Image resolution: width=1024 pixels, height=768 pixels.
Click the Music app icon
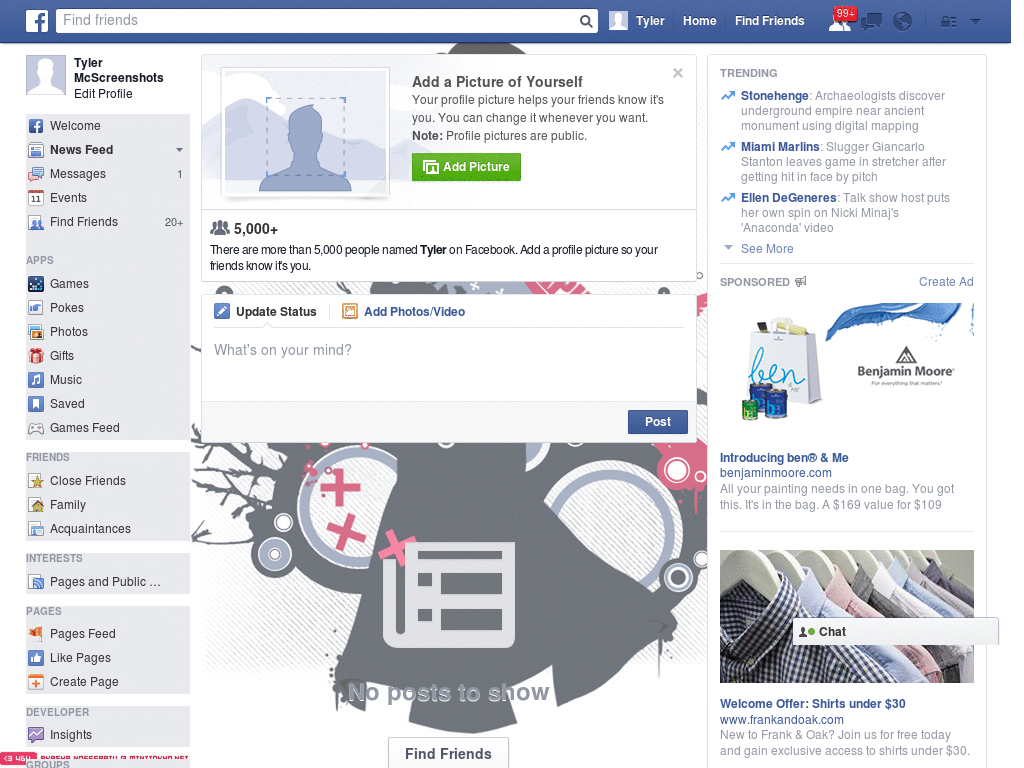[x=36, y=380]
